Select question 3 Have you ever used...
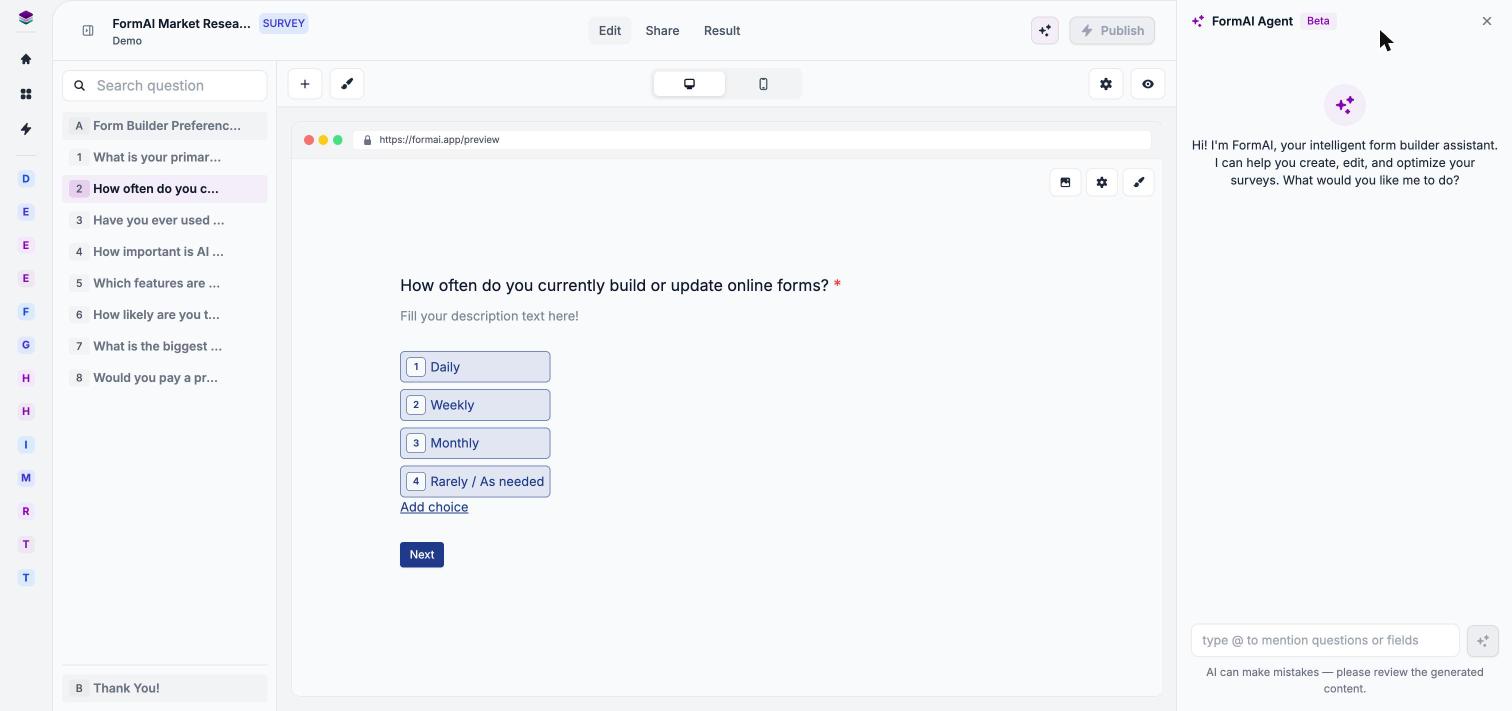Image resolution: width=1512 pixels, height=711 pixels. pyautogui.click(x=165, y=220)
